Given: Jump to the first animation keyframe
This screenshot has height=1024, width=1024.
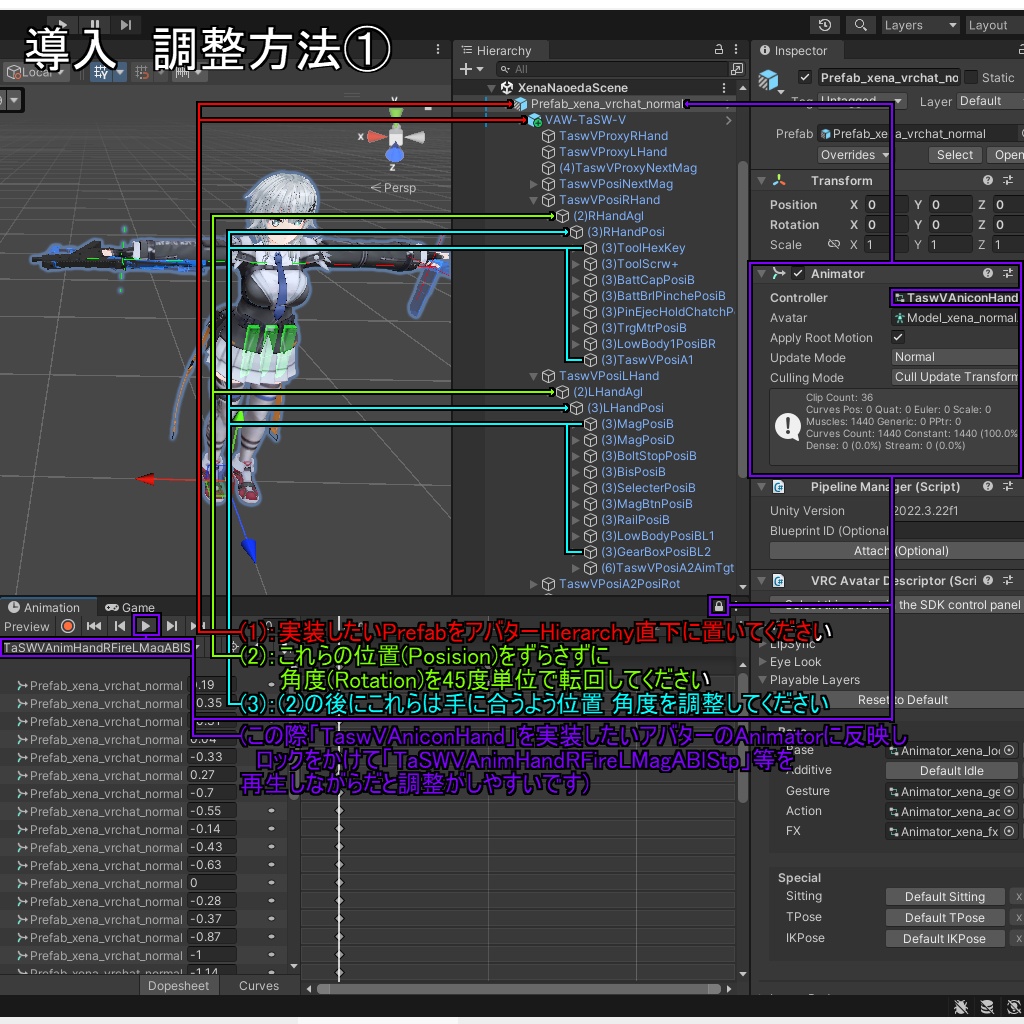Looking at the screenshot, I should tap(94, 626).
